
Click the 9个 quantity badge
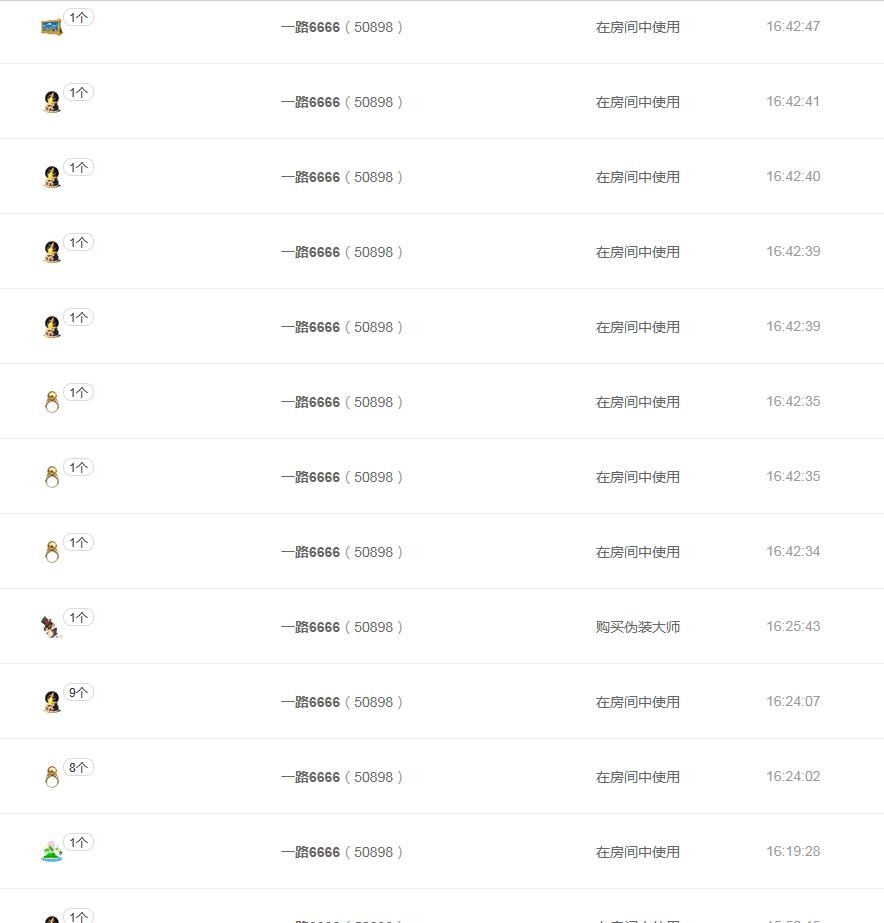[78, 692]
